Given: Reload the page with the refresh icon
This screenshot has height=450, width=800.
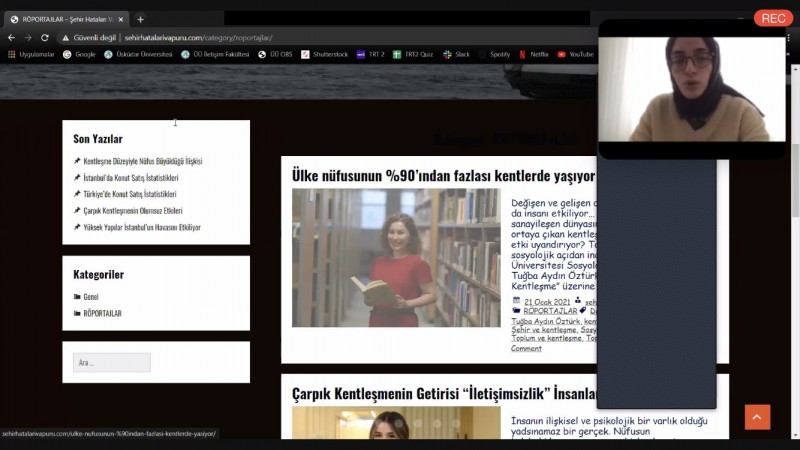Looking at the screenshot, I should point(44,37).
